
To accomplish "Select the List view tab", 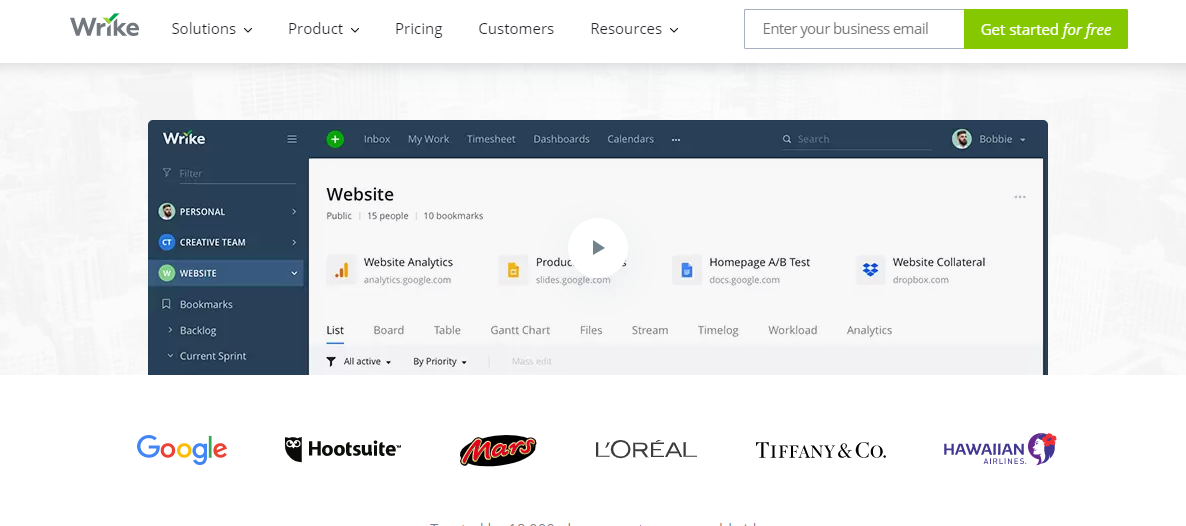I will pyautogui.click(x=335, y=331).
